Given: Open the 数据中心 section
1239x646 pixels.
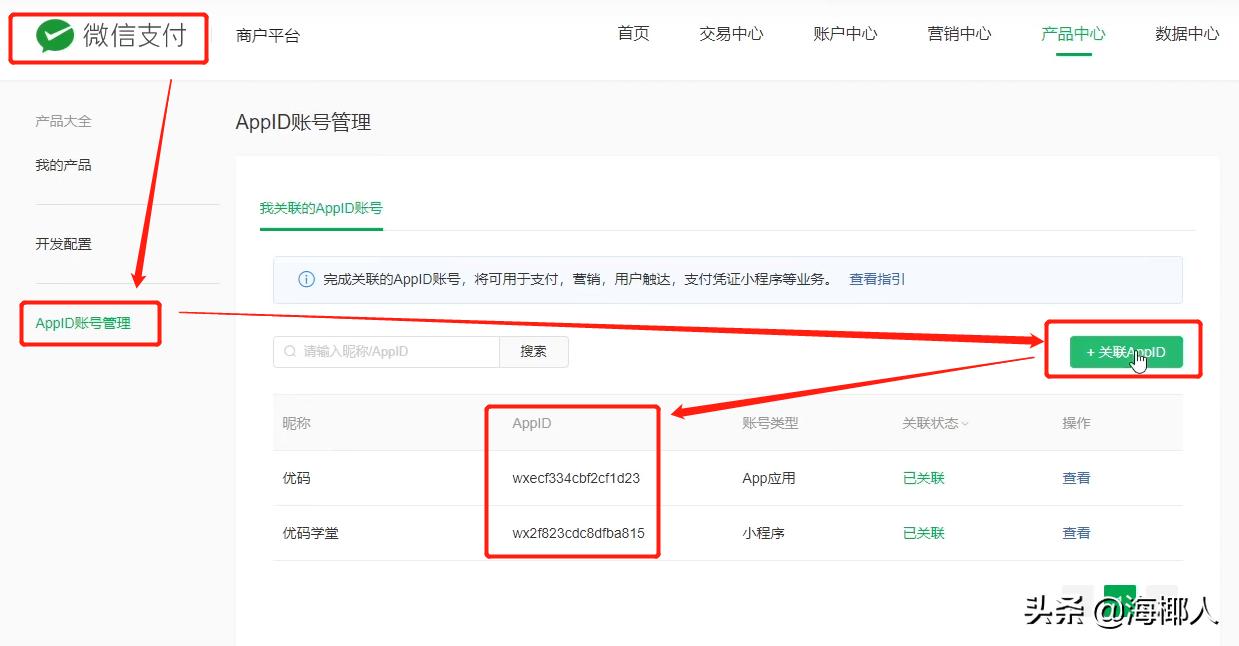Looking at the screenshot, I should pos(1186,33).
